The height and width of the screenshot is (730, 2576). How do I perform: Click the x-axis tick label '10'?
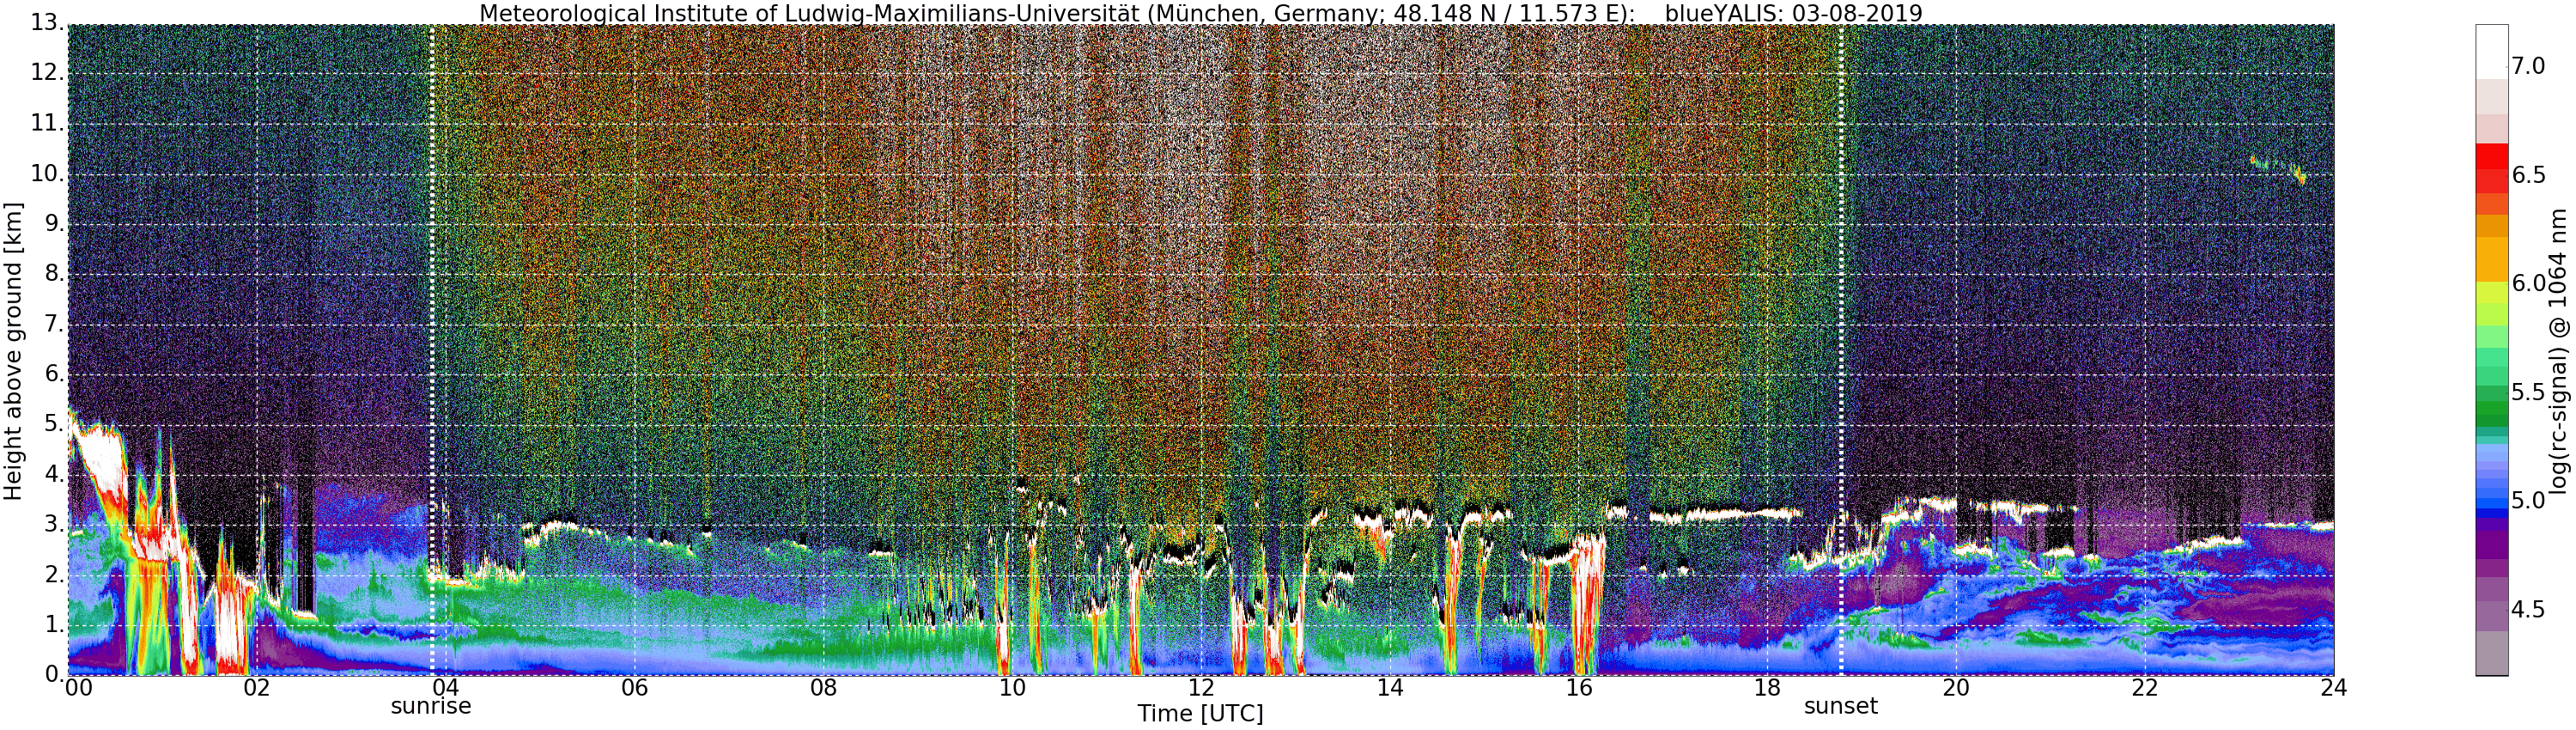[1012, 688]
